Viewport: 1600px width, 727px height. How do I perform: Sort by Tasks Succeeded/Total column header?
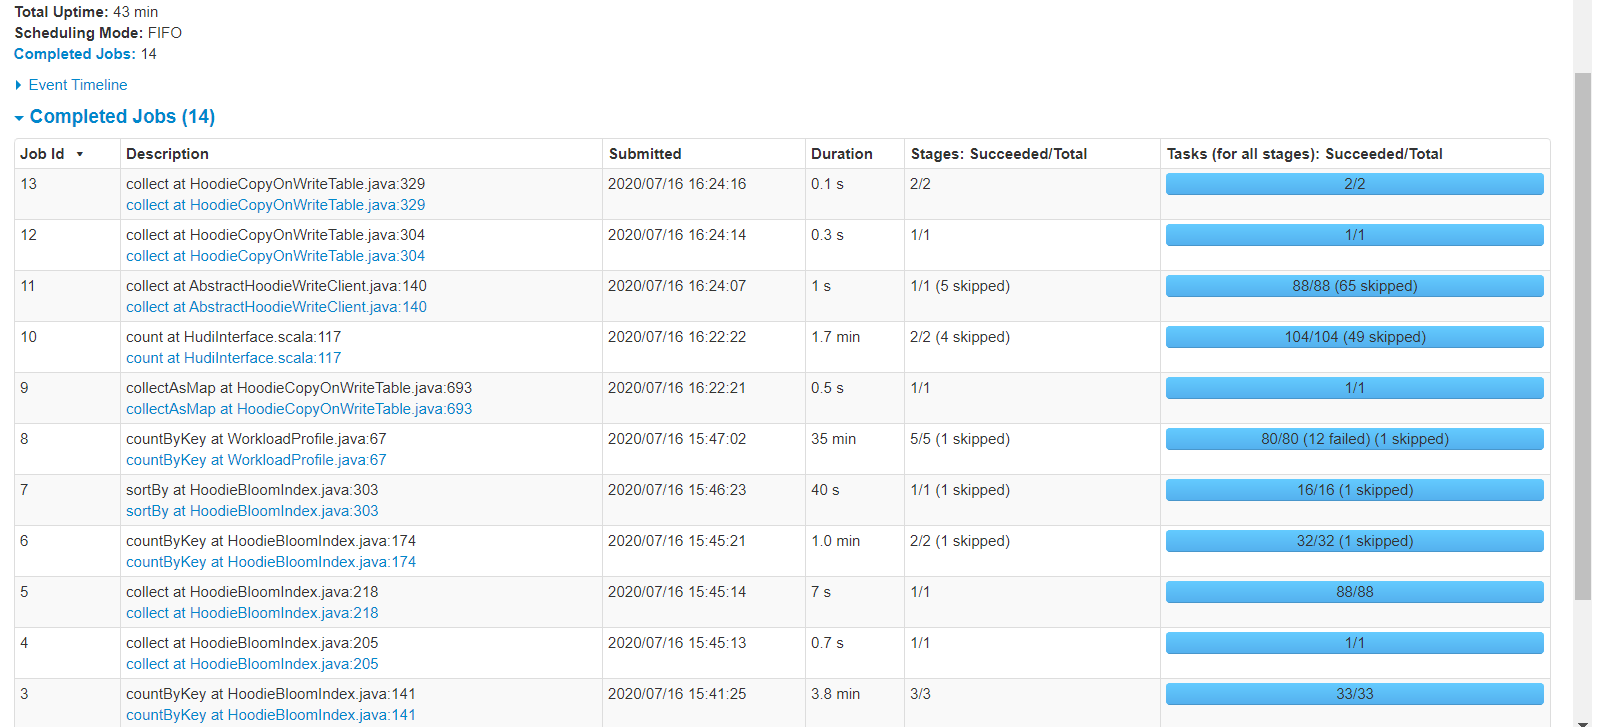pyautogui.click(x=1305, y=154)
